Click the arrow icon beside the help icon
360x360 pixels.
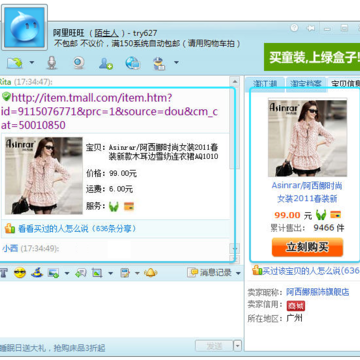point(311,28)
